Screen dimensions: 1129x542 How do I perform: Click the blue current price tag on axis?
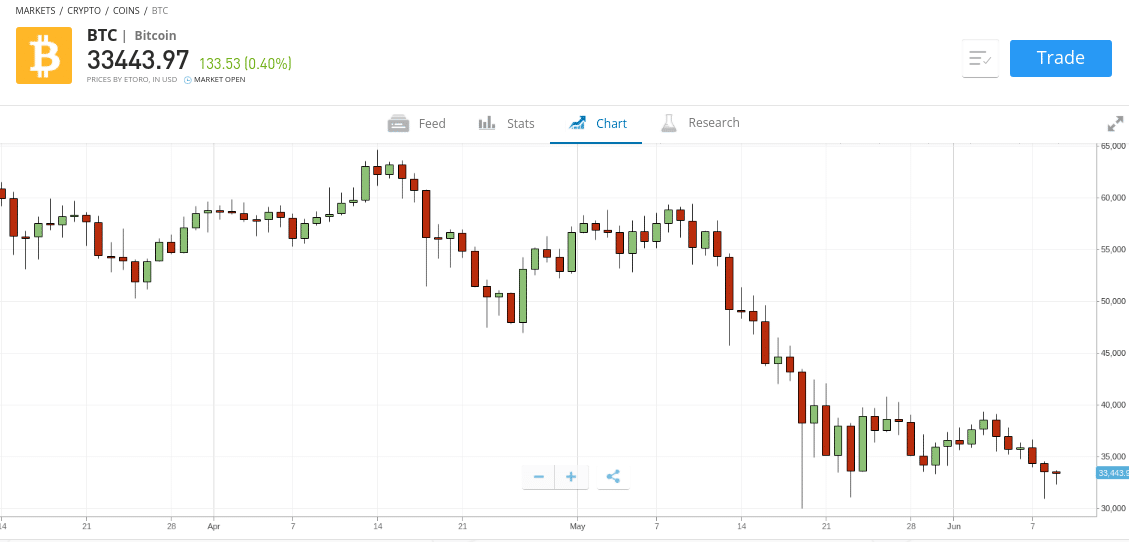[x=1112, y=473]
